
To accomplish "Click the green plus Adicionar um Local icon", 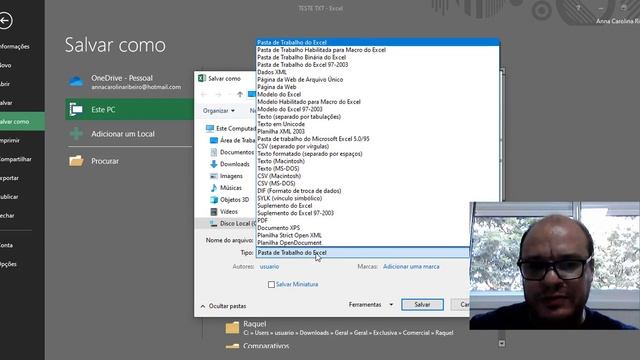I will click(76, 133).
